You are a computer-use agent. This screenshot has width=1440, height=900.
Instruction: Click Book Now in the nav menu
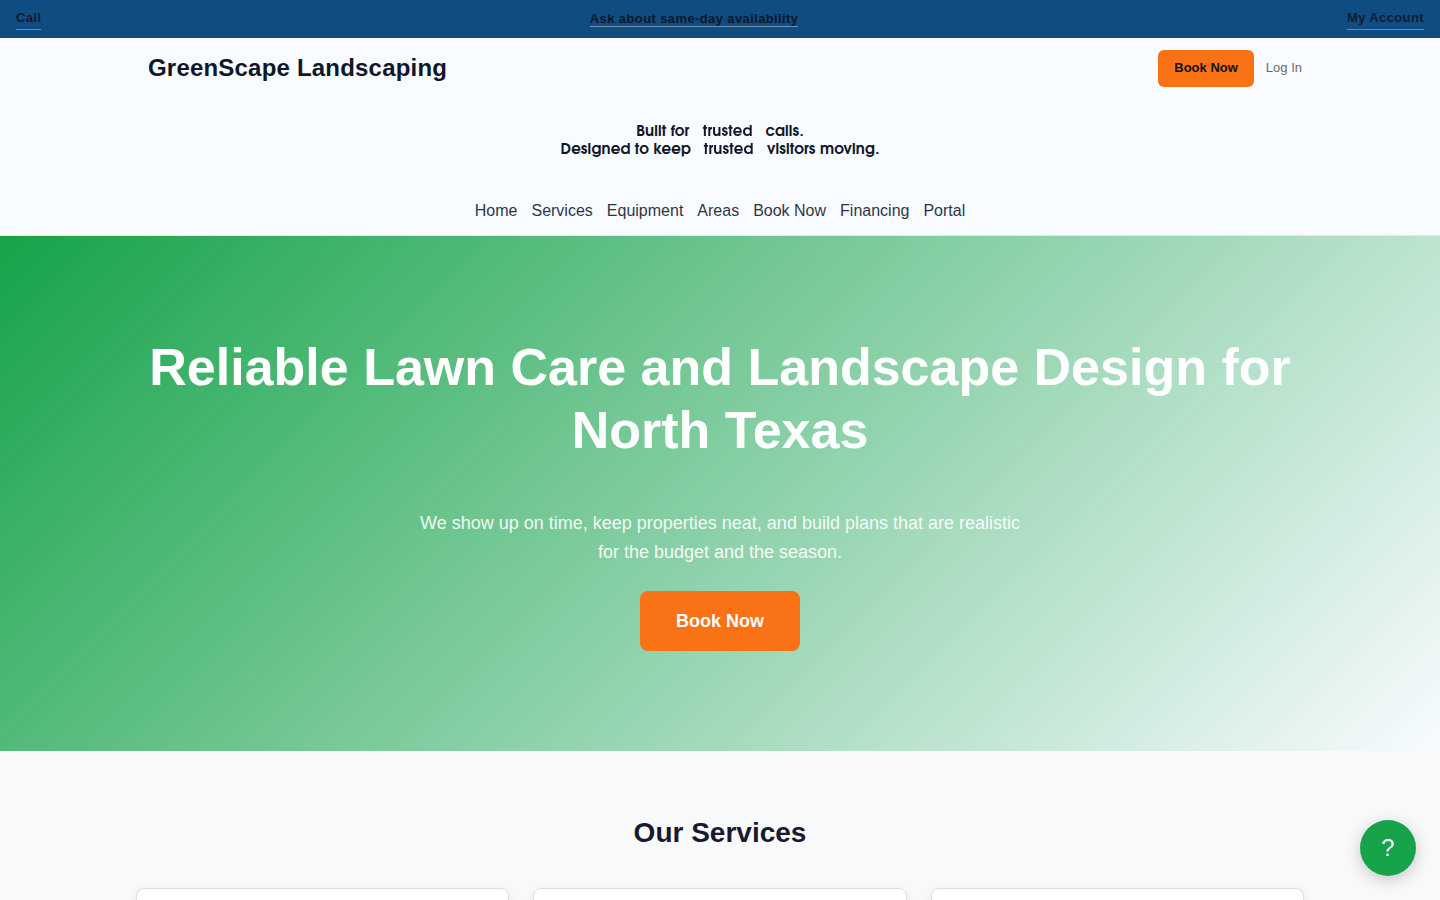pyautogui.click(x=789, y=210)
